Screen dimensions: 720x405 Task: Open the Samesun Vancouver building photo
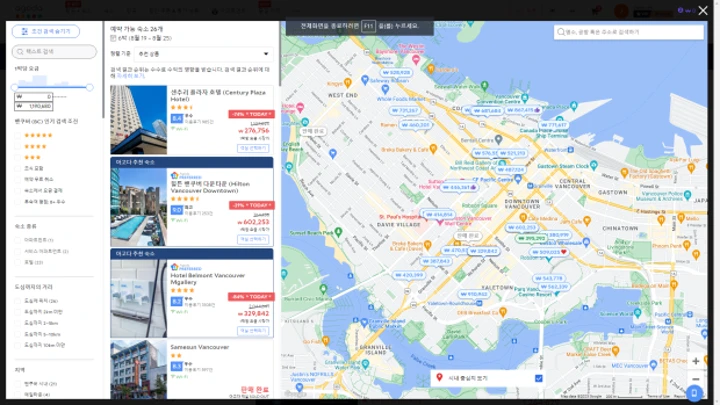tap(139, 369)
